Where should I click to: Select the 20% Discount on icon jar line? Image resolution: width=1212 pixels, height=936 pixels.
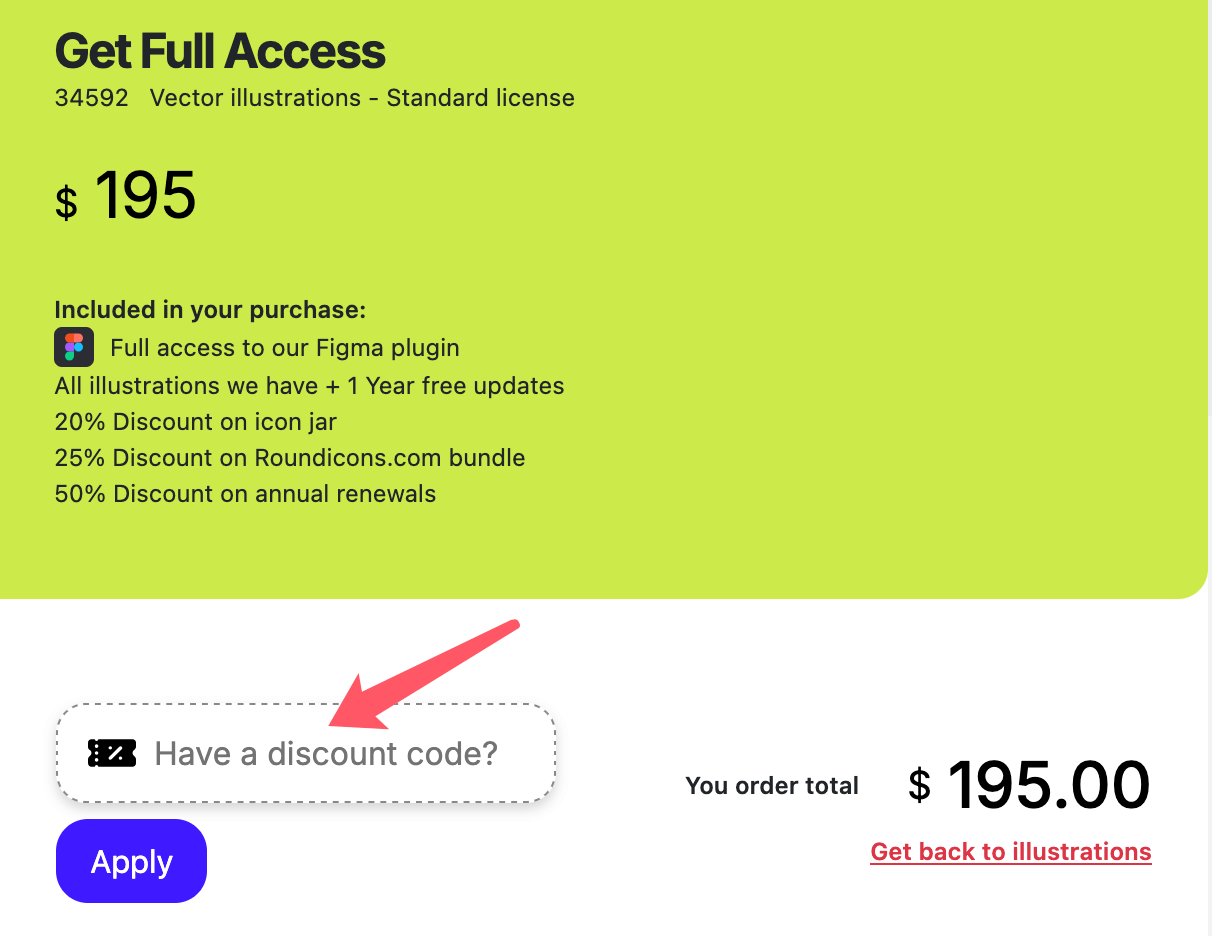tap(195, 422)
